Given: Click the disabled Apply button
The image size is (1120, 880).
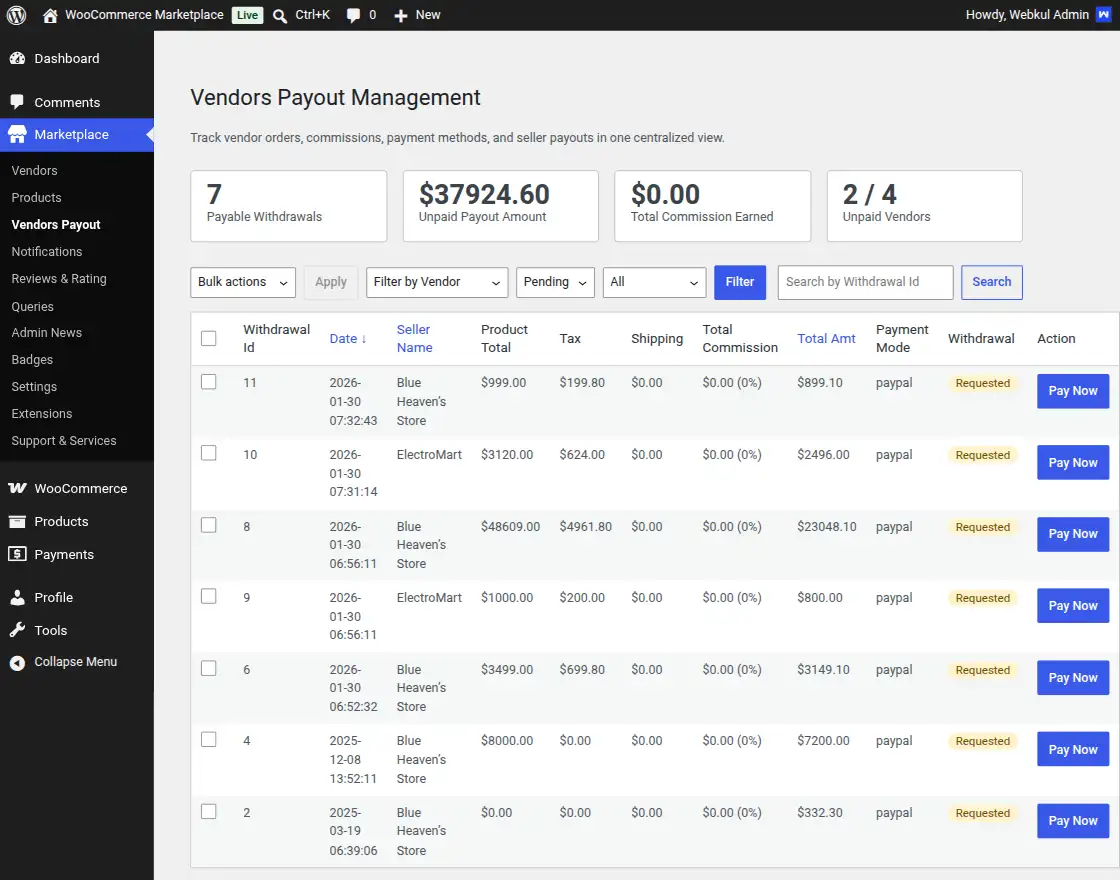Looking at the screenshot, I should click(331, 282).
